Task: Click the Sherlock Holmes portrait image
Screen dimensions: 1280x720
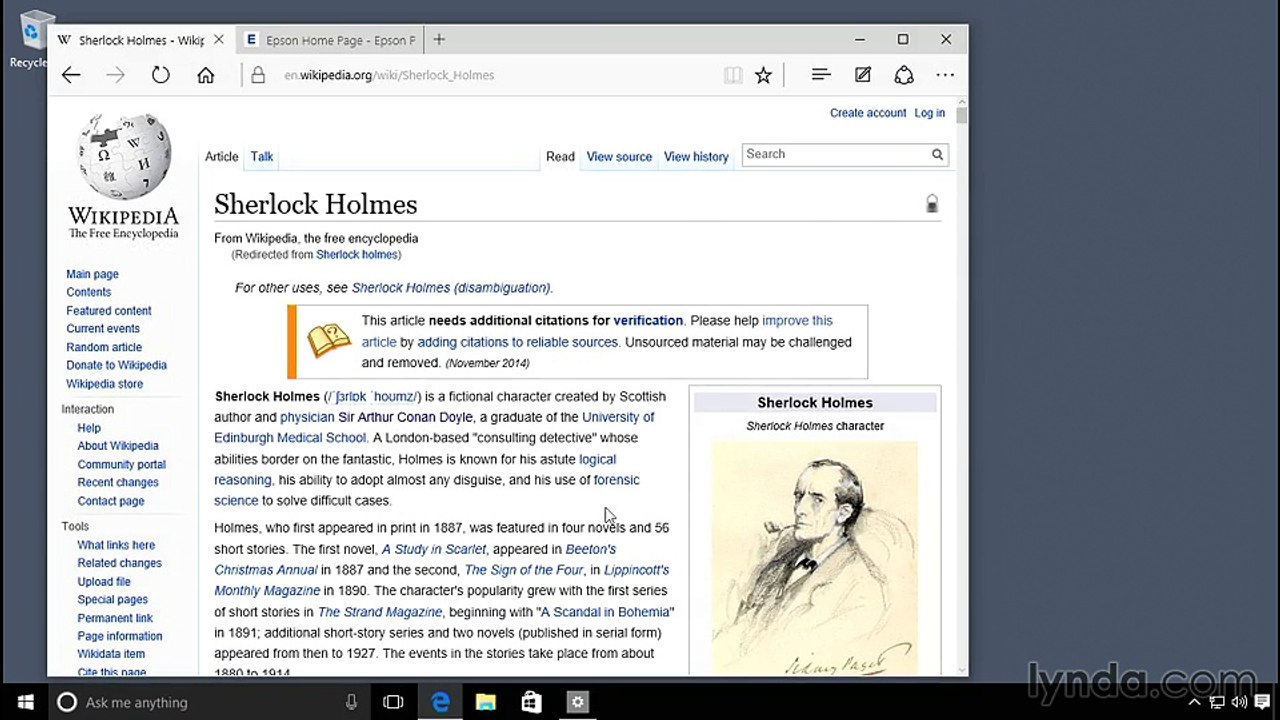Action: tap(815, 558)
